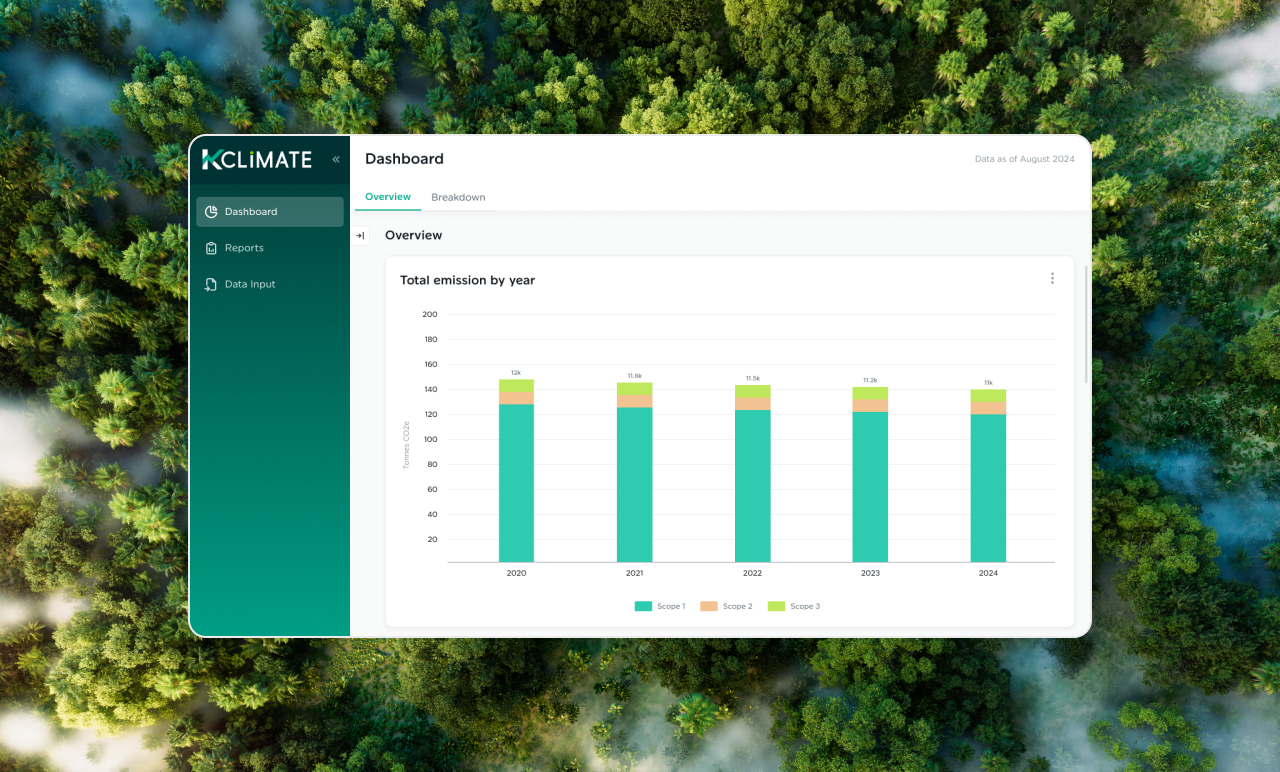Click the Data Input file icon
1280x772 pixels.
(x=211, y=285)
